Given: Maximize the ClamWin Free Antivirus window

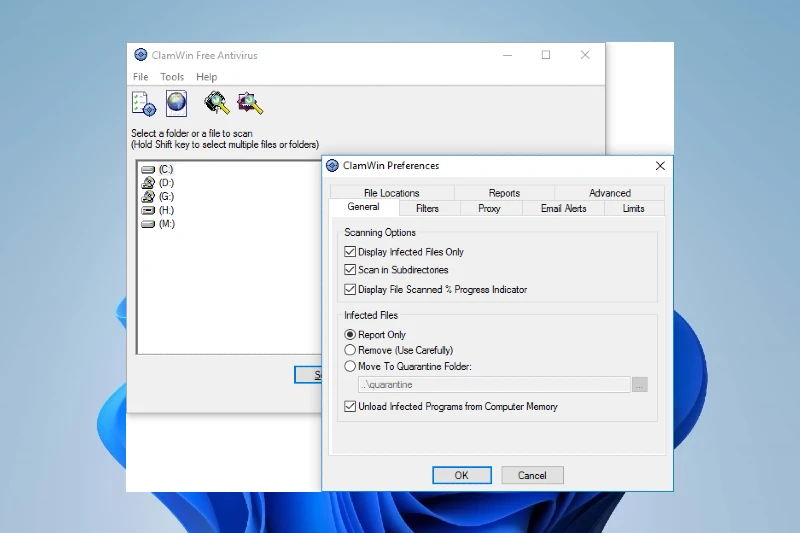Looking at the screenshot, I should click(x=546, y=55).
